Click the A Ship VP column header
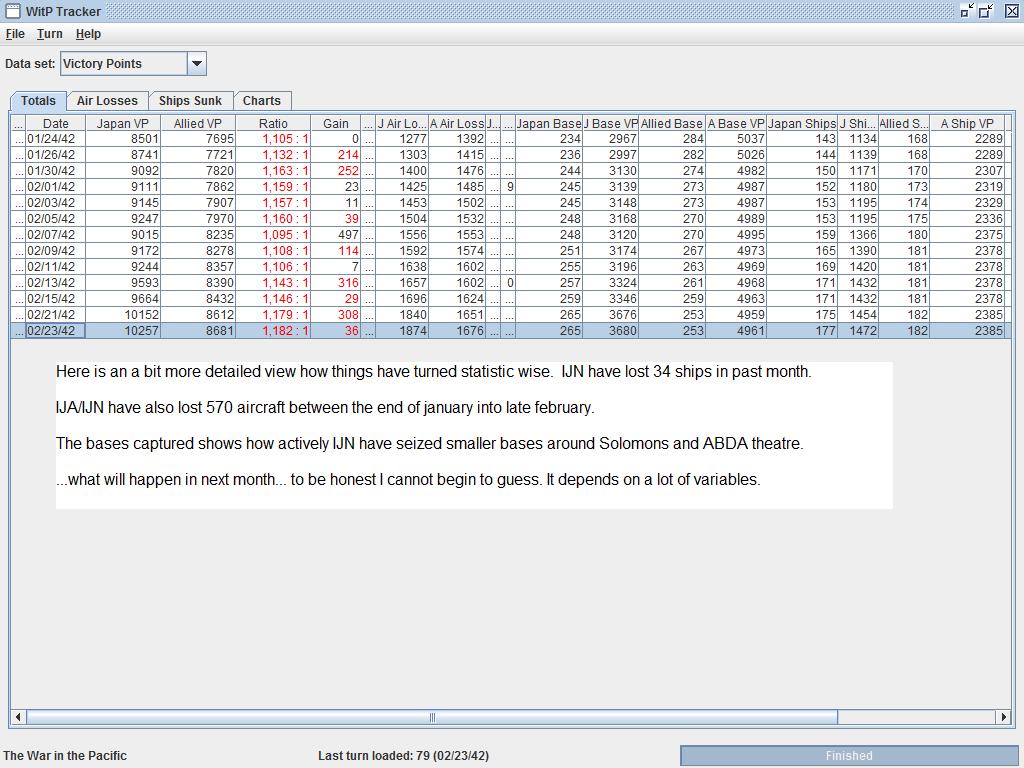The image size is (1024, 768). [967, 123]
